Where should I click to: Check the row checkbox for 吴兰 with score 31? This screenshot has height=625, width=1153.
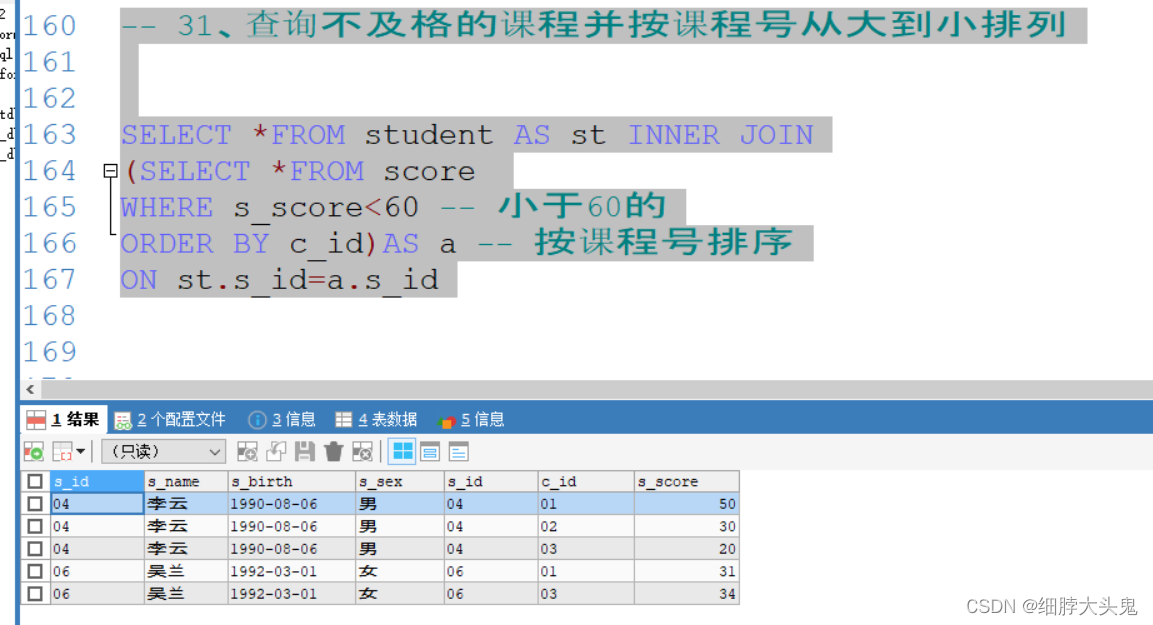tap(35, 570)
